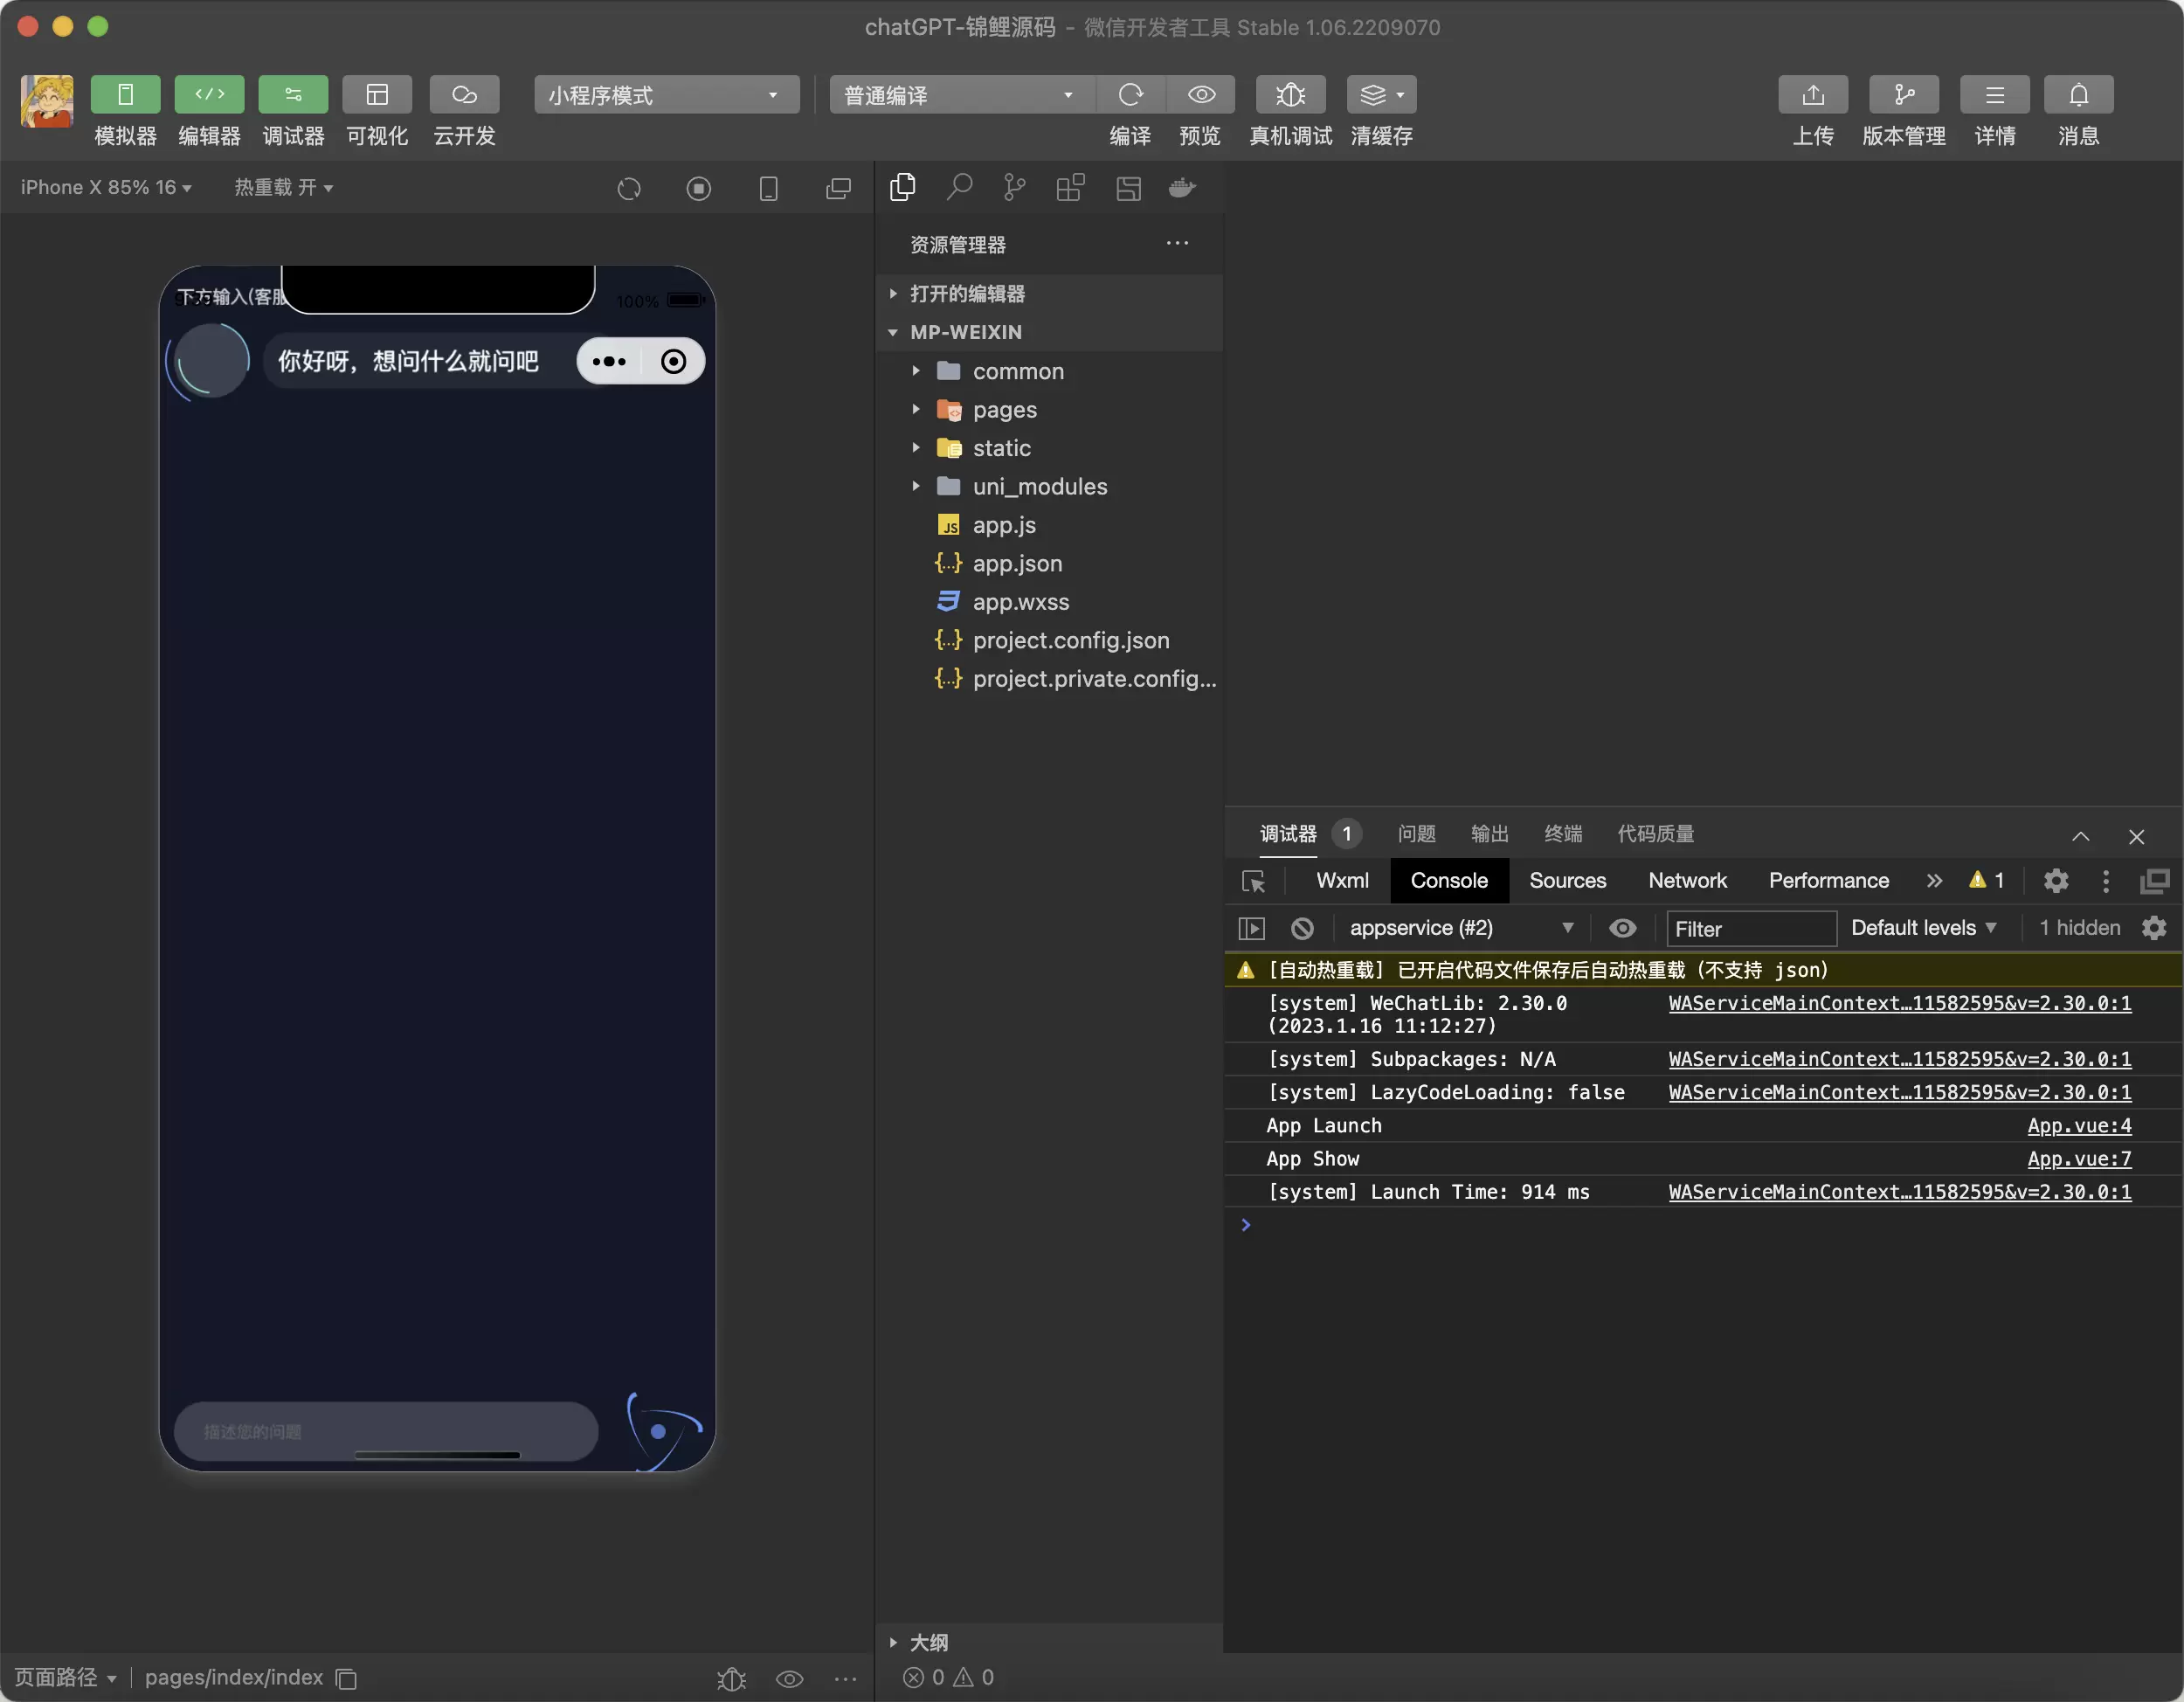Open the app.js file
Viewport: 2184px width, 1702px height.
click(x=1050, y=525)
